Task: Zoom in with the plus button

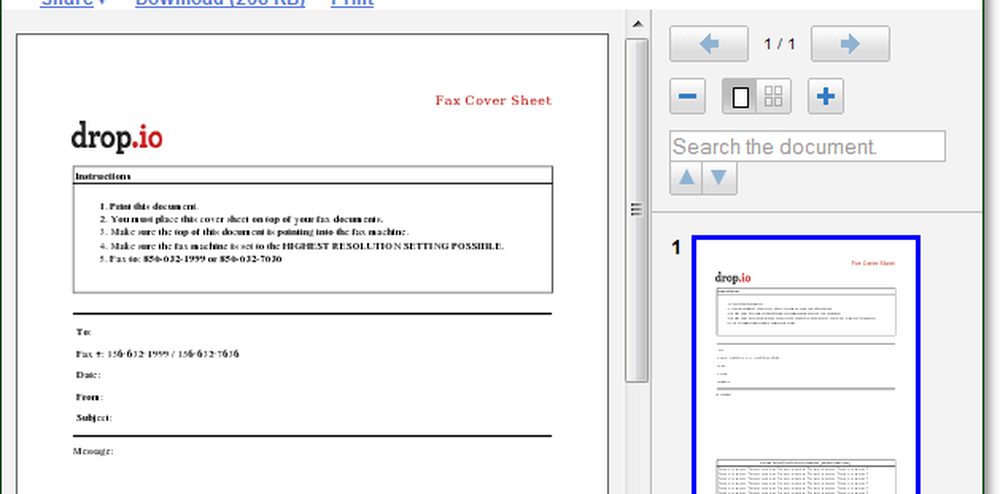Action: 826,97
